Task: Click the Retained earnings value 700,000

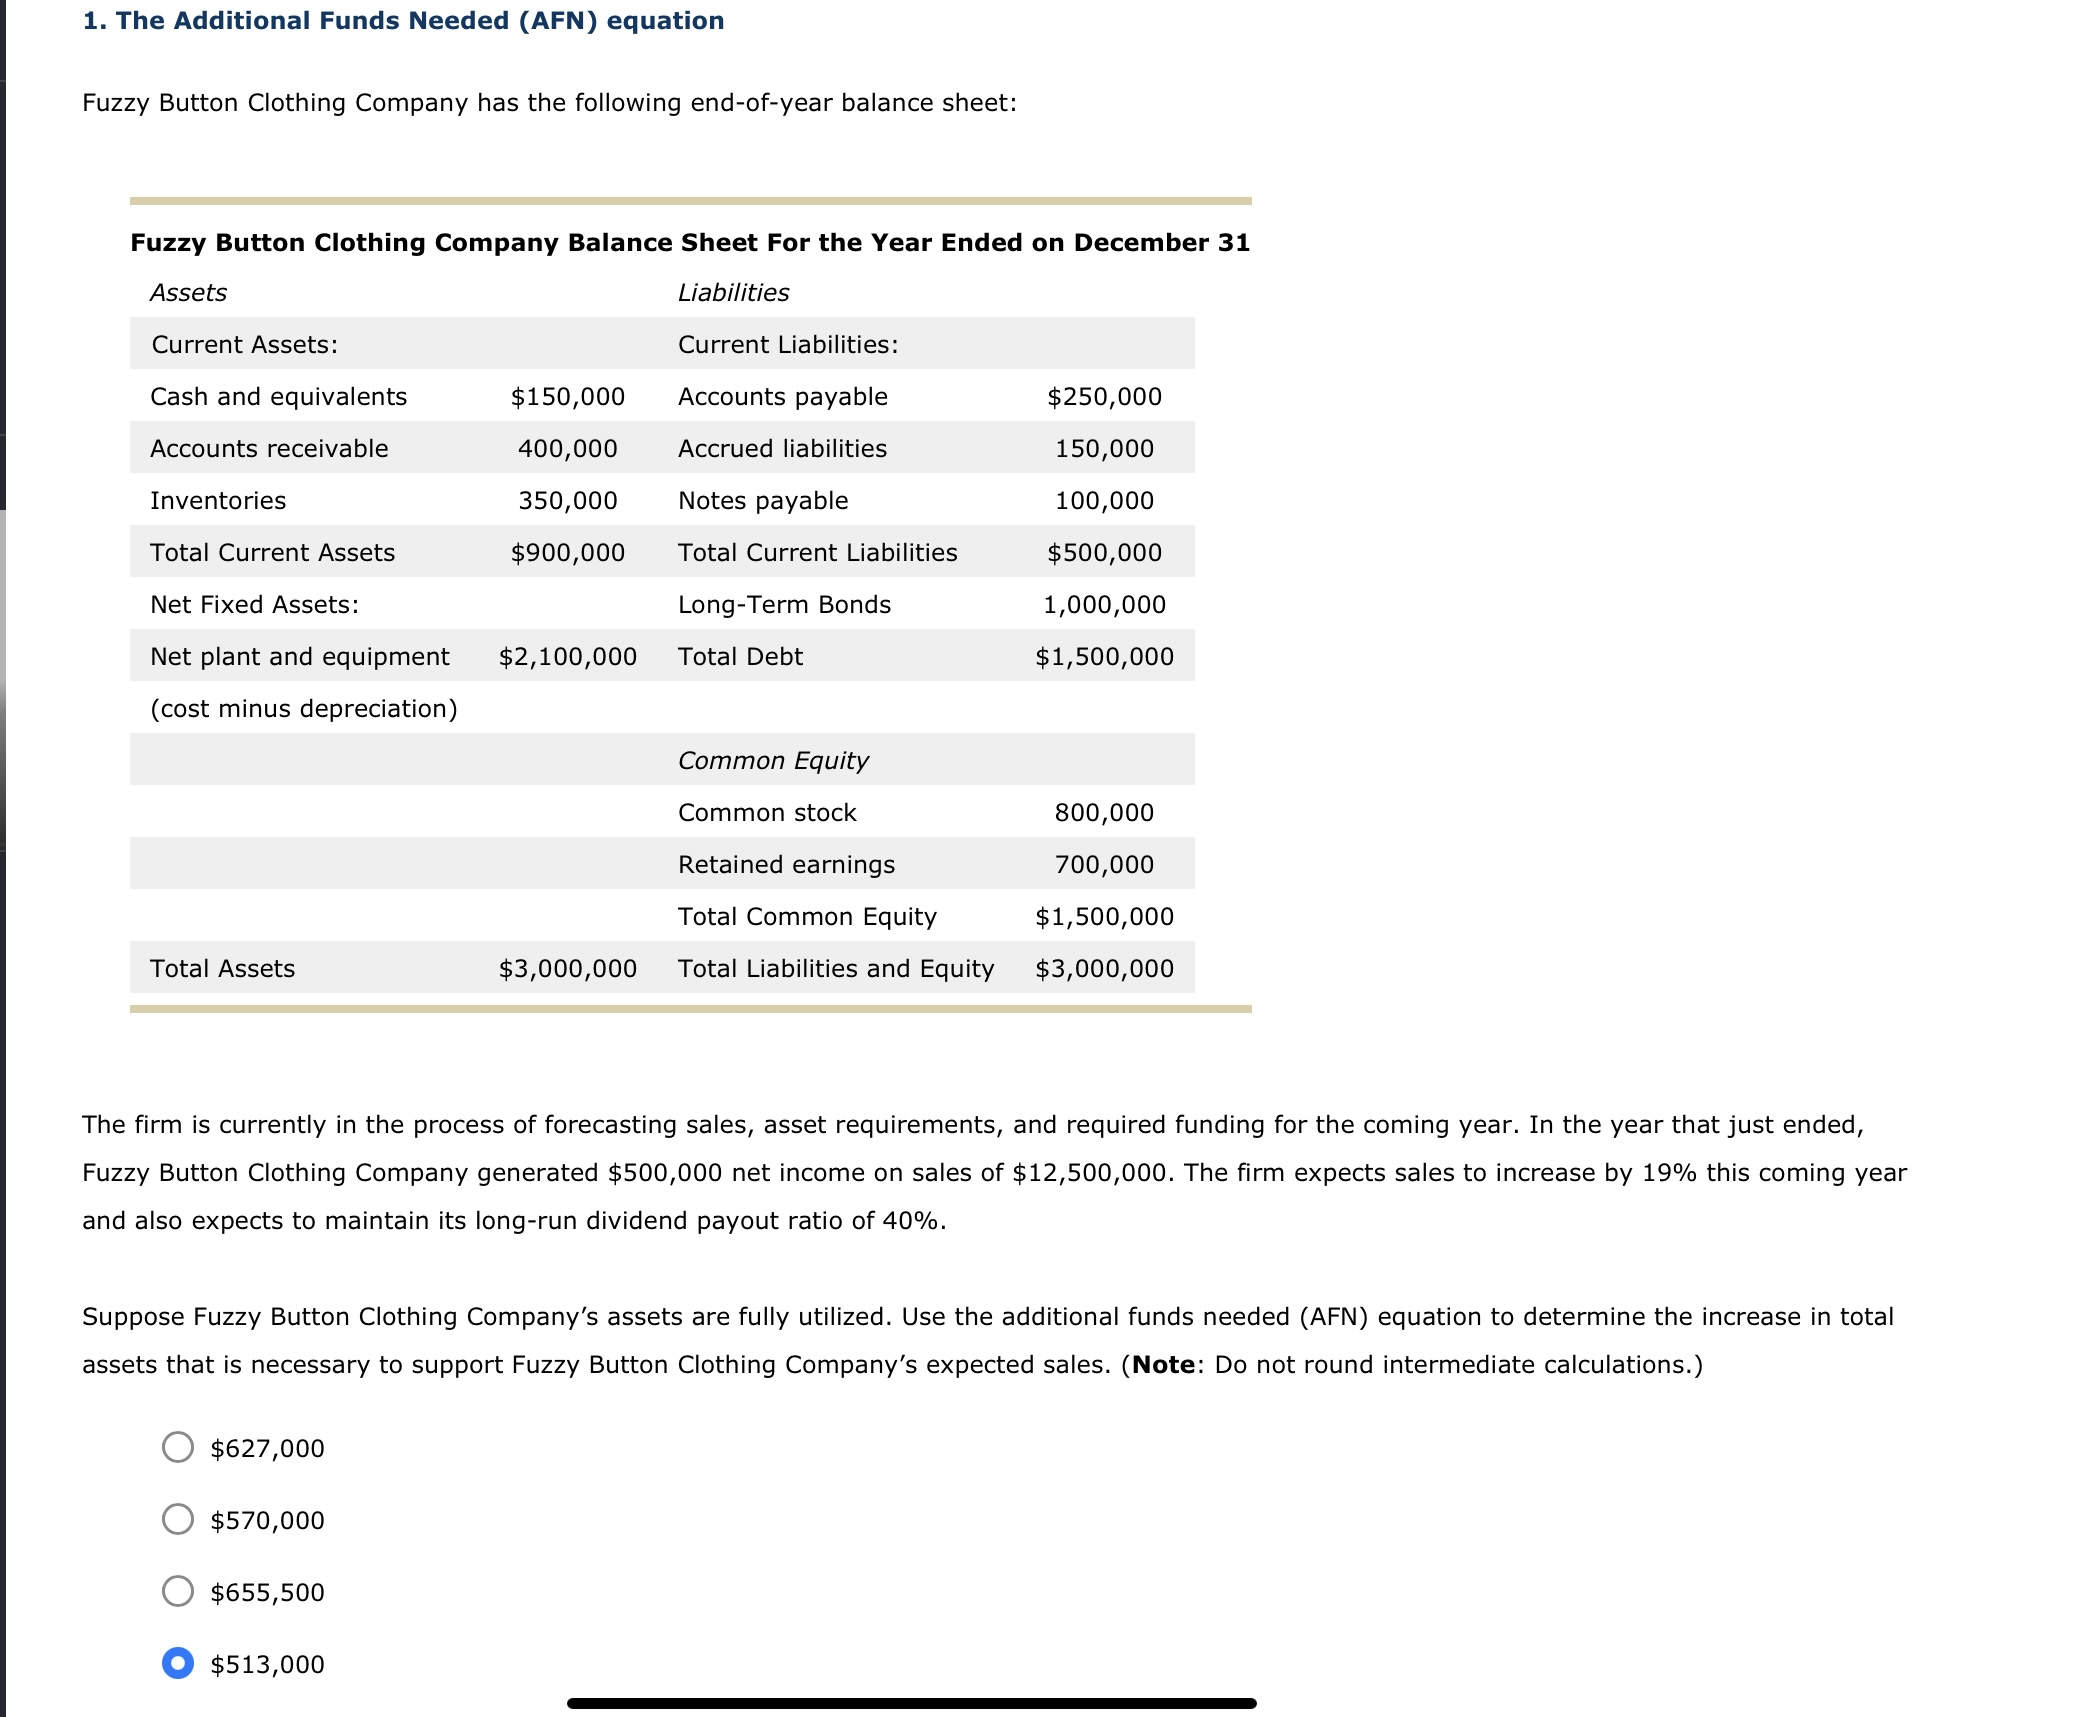Action: click(x=1103, y=864)
